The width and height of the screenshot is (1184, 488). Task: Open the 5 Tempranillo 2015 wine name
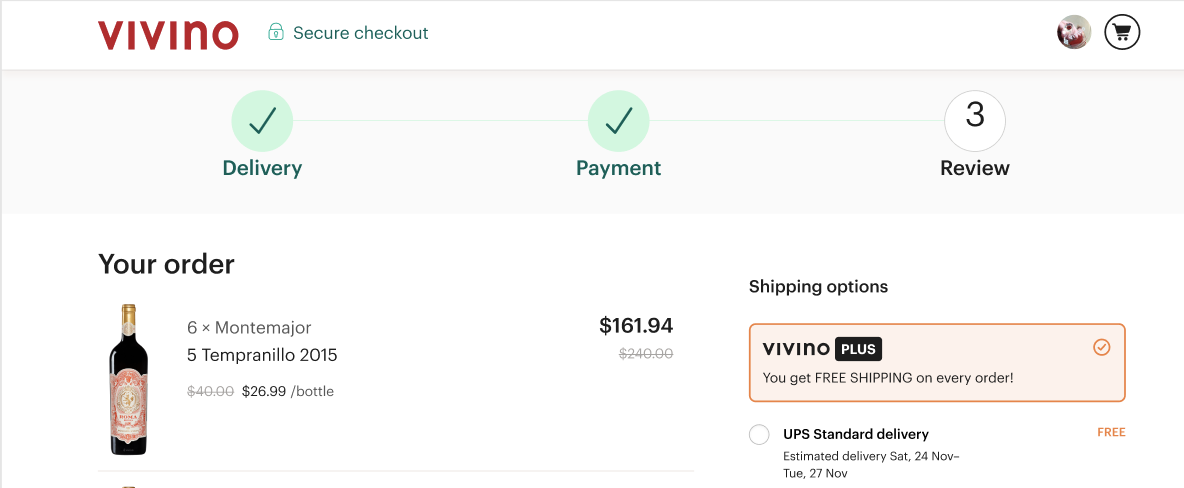(x=262, y=355)
